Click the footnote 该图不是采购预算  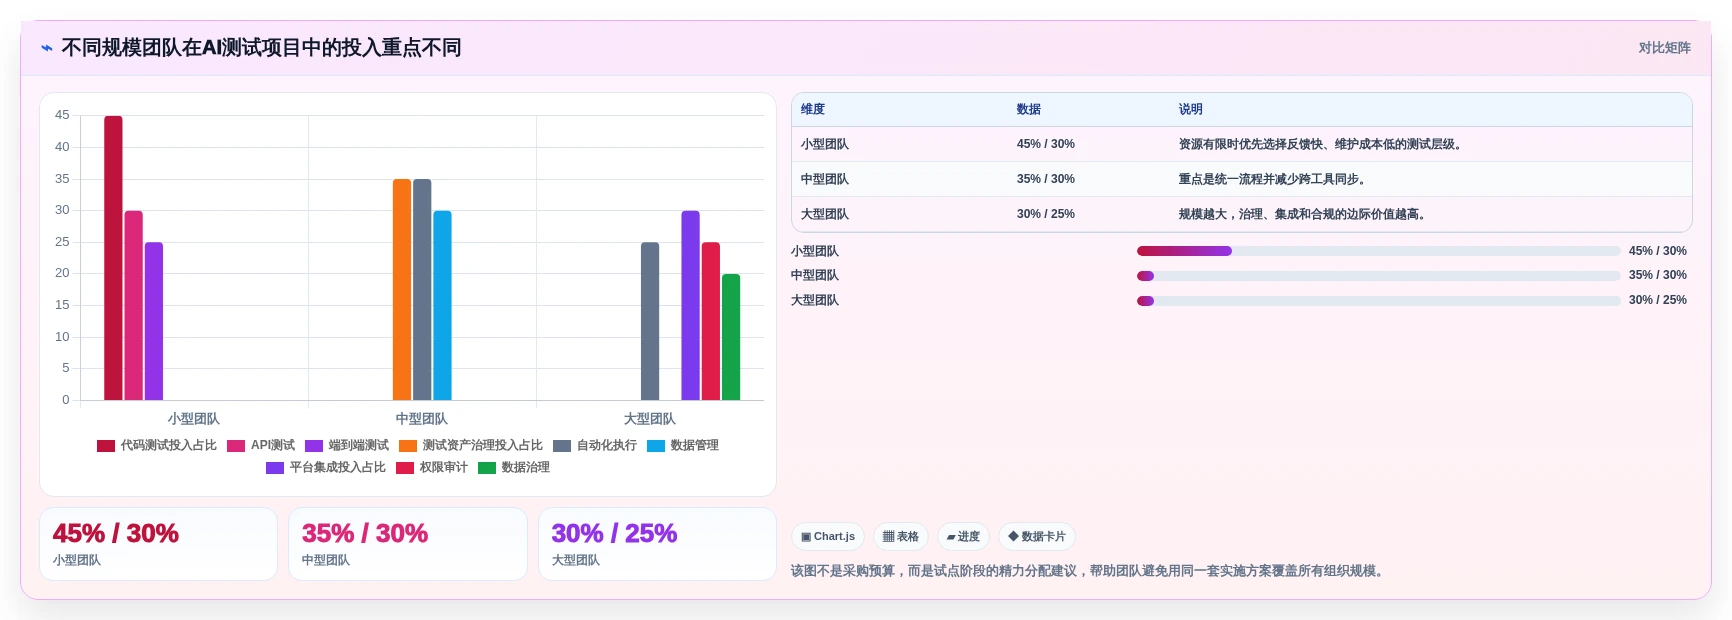[x=1087, y=571]
